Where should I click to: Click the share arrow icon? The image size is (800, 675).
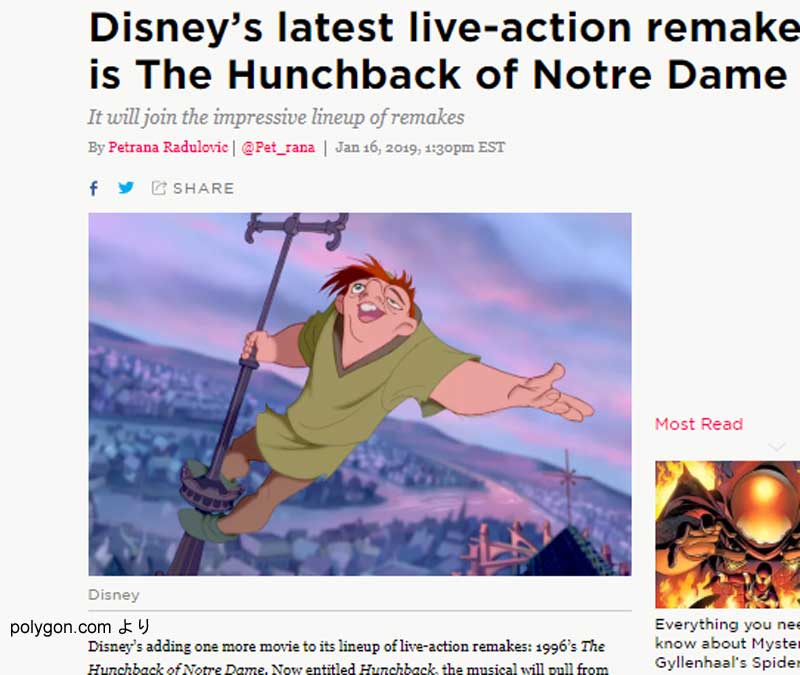(159, 188)
